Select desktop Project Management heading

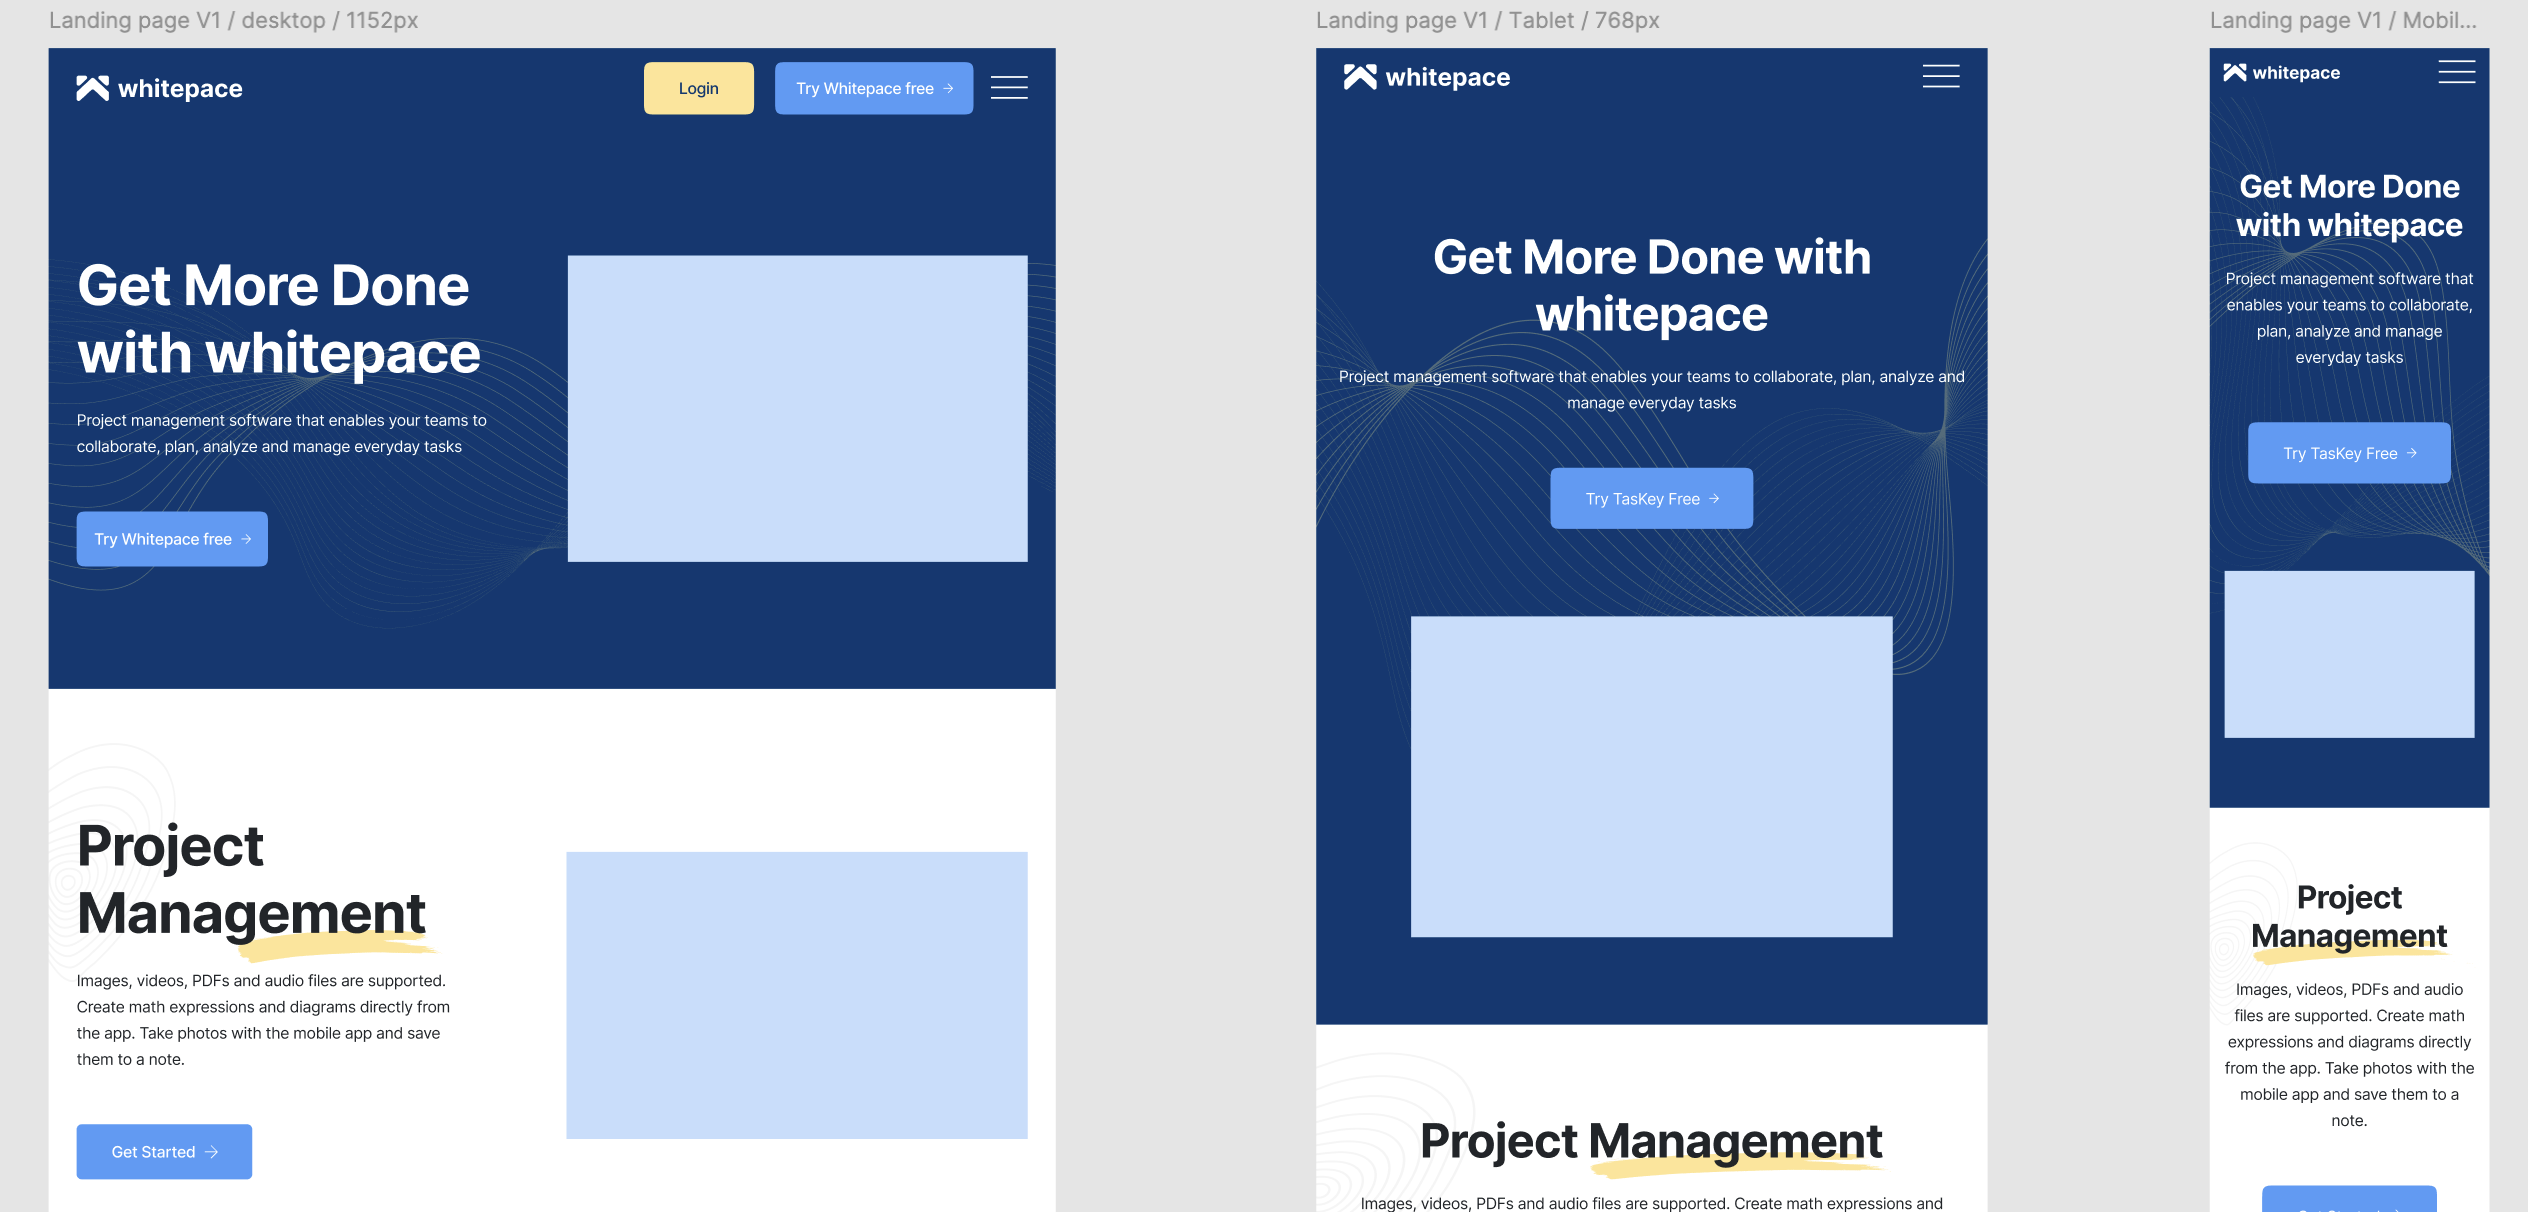click(251, 879)
